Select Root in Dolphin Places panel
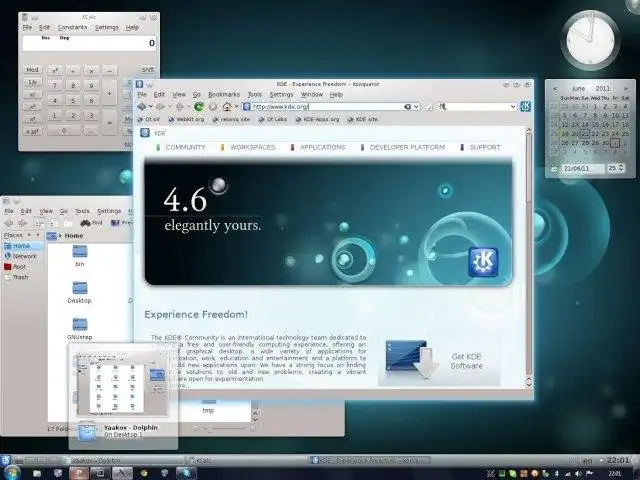Image resolution: width=640 pixels, height=480 pixels. [16, 267]
